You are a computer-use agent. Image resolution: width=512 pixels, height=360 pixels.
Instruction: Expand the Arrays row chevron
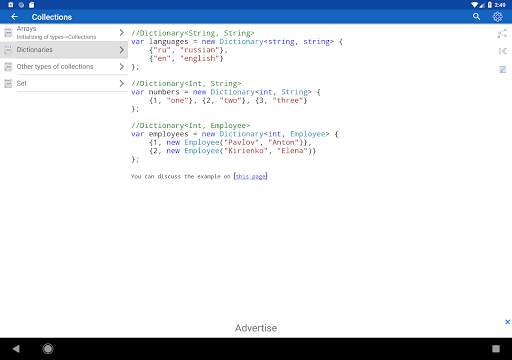point(122,33)
